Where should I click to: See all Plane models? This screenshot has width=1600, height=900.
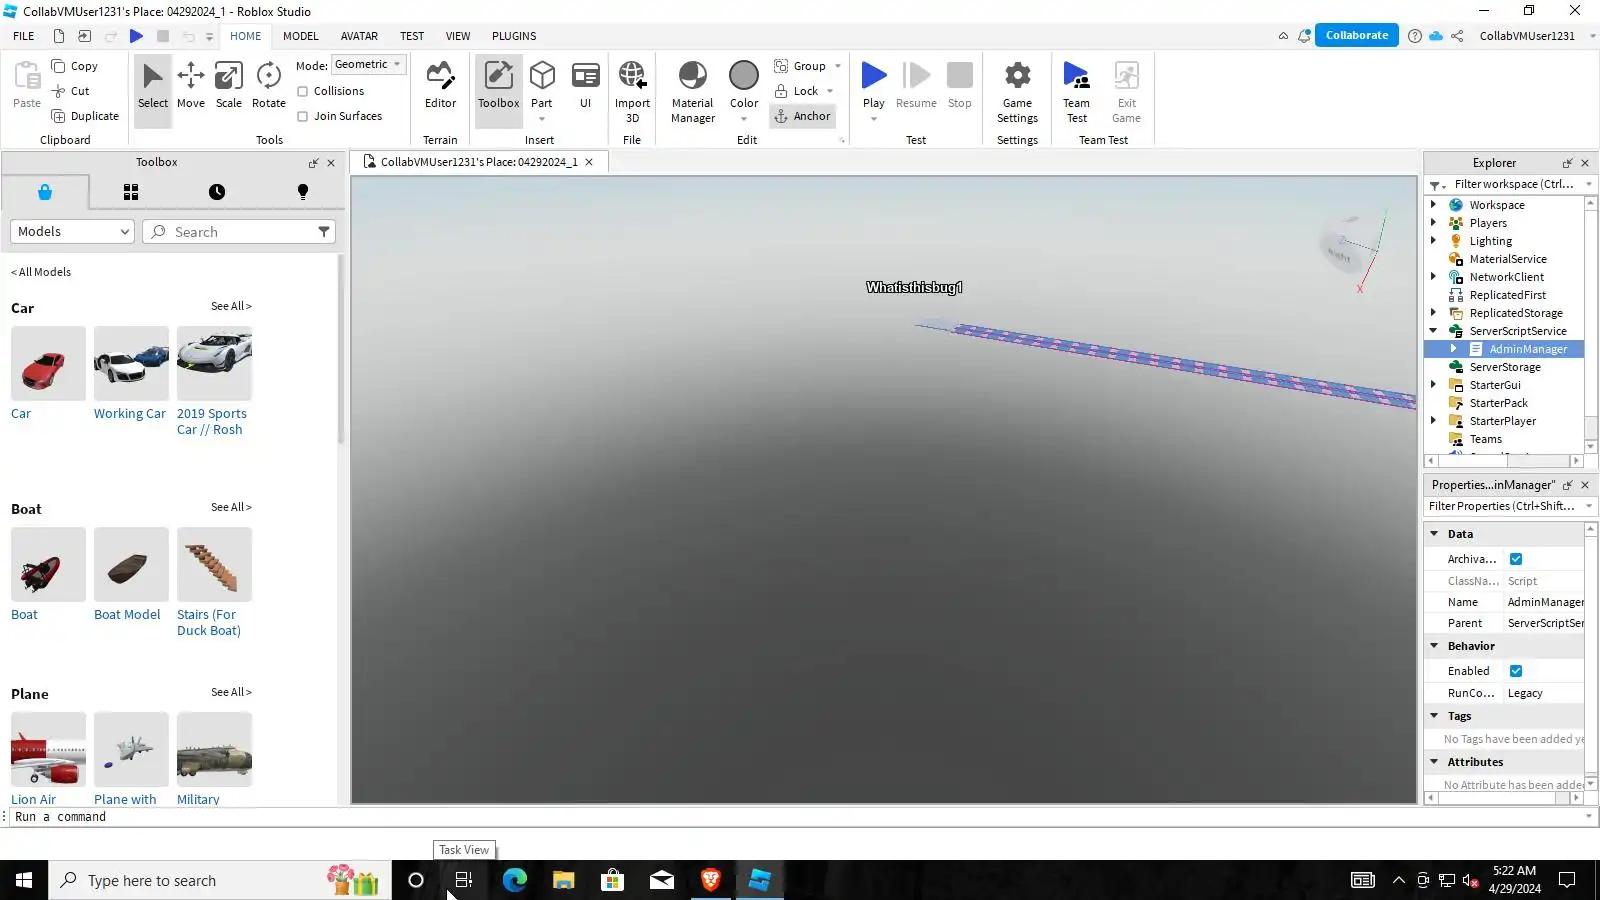click(231, 692)
